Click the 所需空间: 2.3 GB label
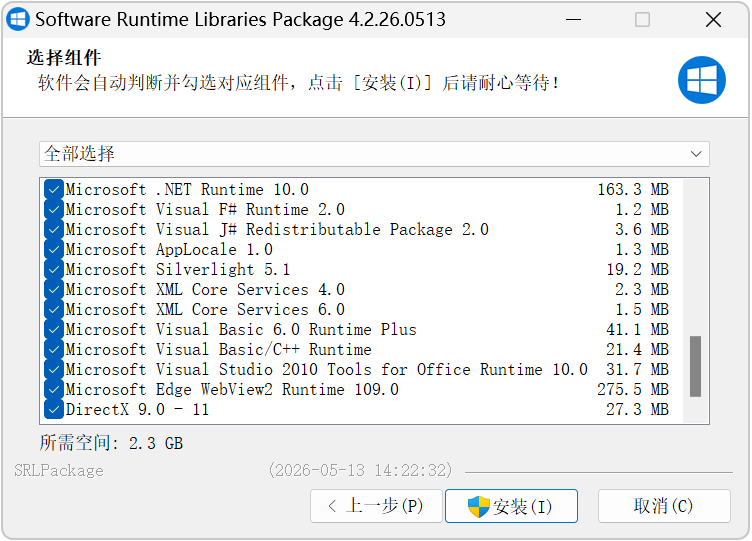 click(111, 443)
